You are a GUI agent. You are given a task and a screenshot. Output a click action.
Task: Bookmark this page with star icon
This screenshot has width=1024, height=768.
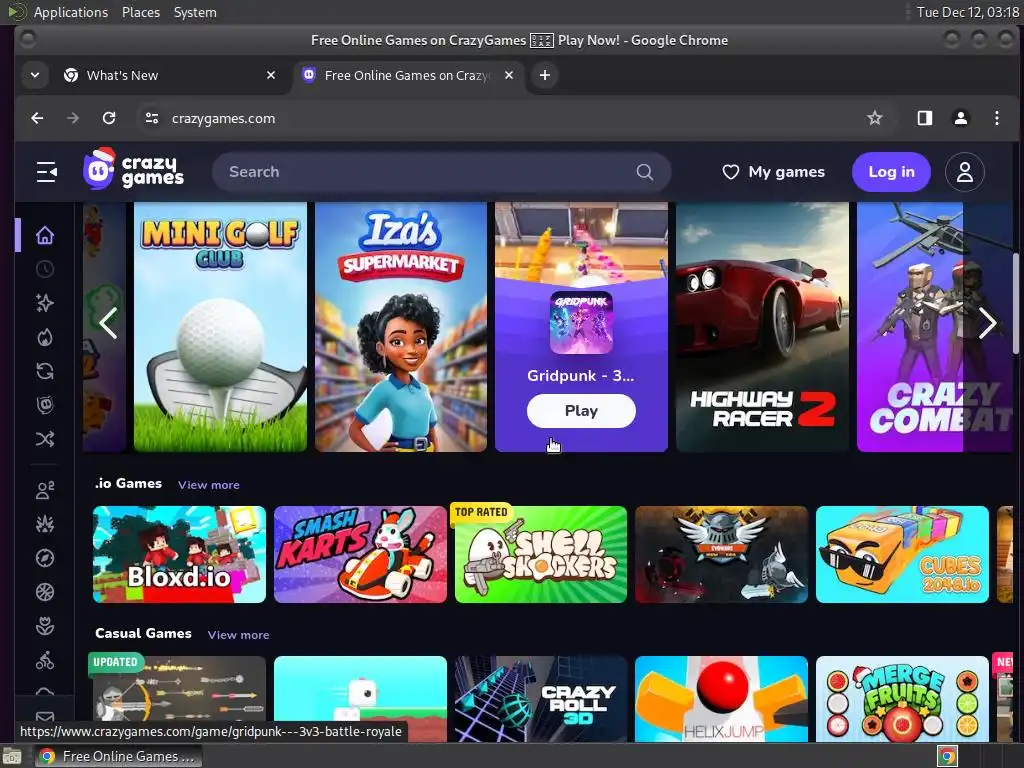click(x=874, y=118)
